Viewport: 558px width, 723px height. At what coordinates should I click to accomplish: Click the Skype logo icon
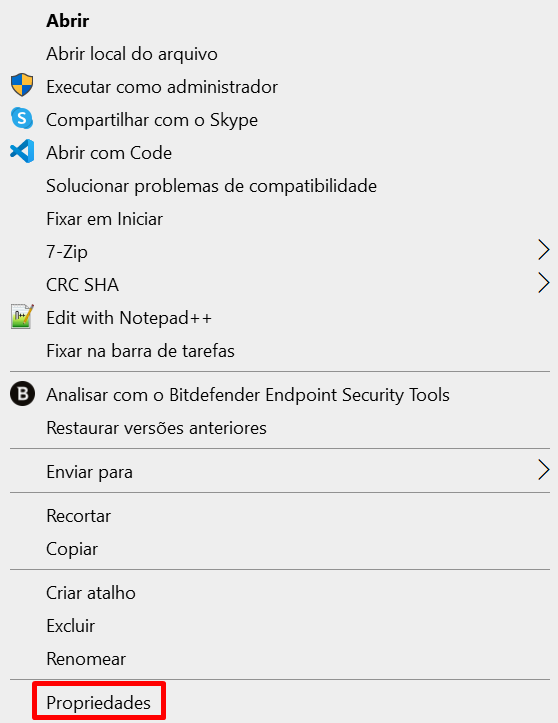pyautogui.click(x=22, y=119)
